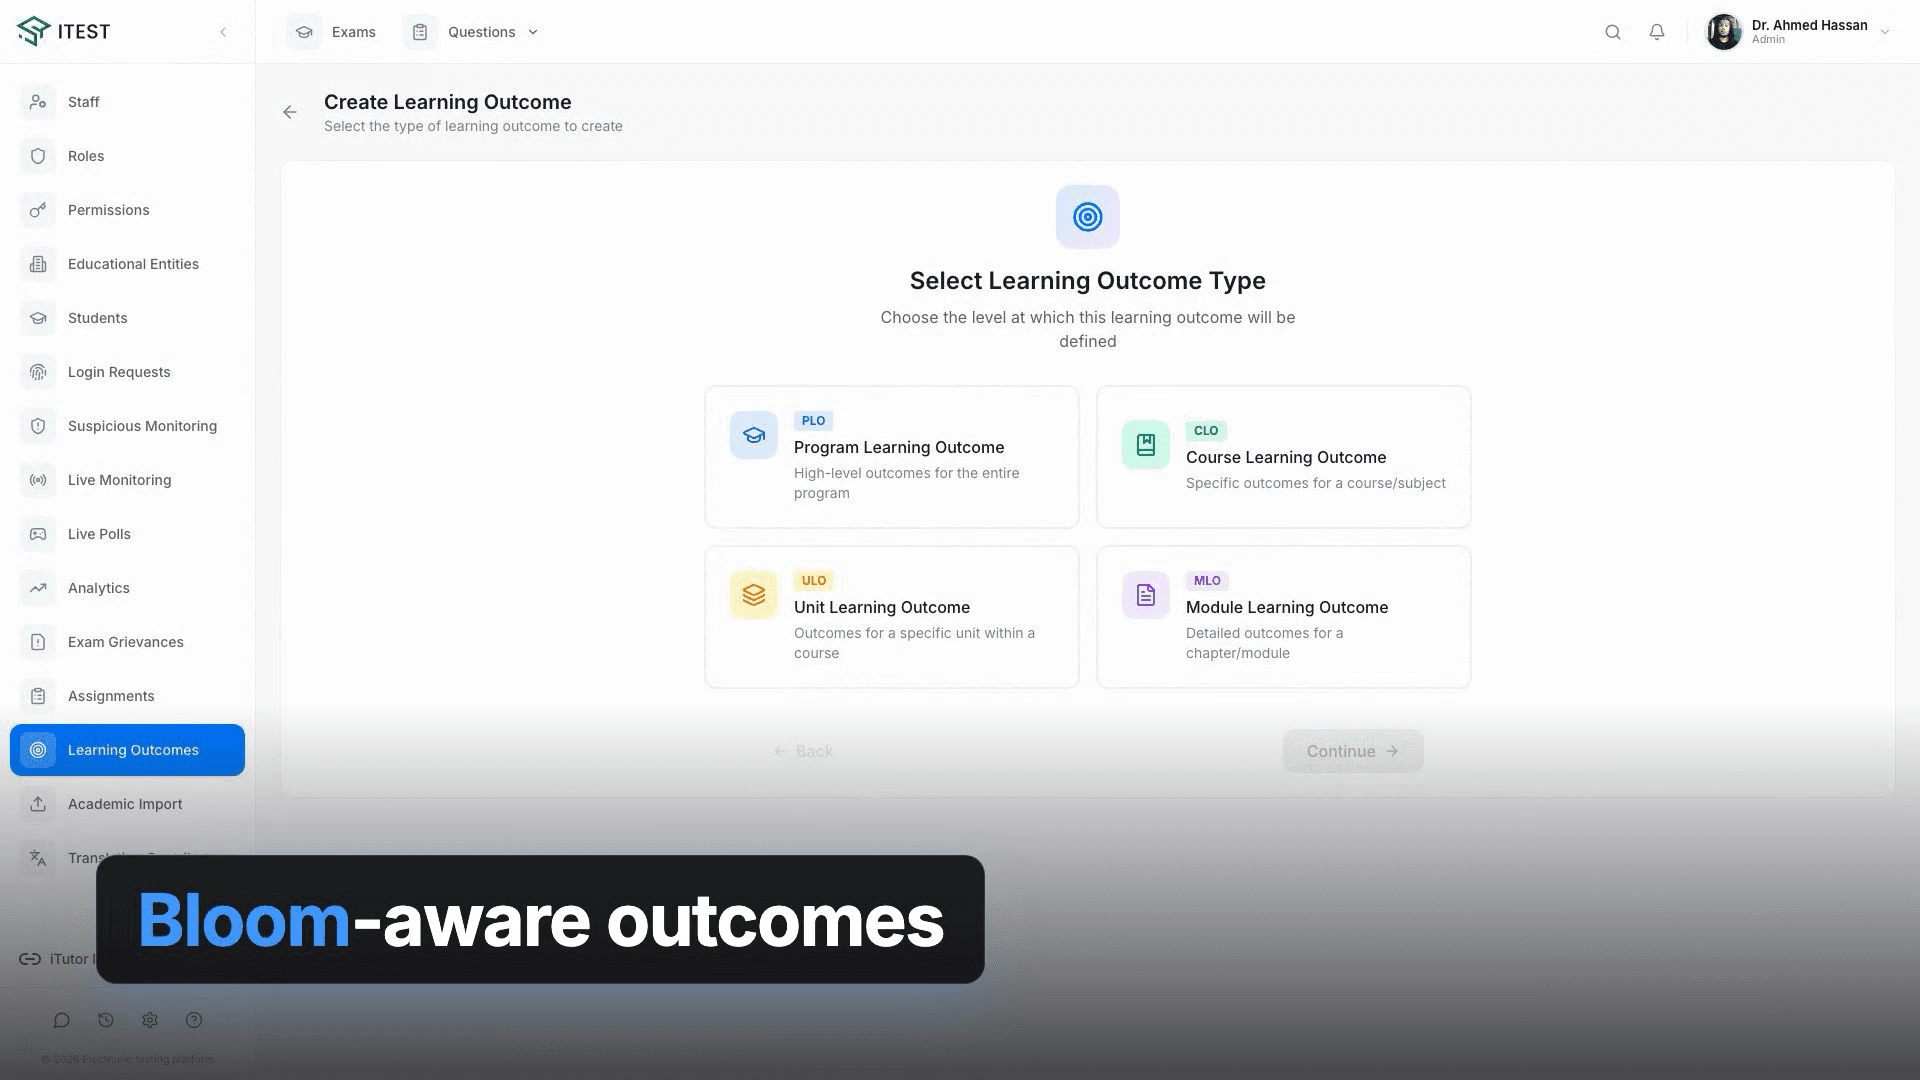Click the Permissions key icon
Screen dimensions: 1920x1080
(x=38, y=210)
